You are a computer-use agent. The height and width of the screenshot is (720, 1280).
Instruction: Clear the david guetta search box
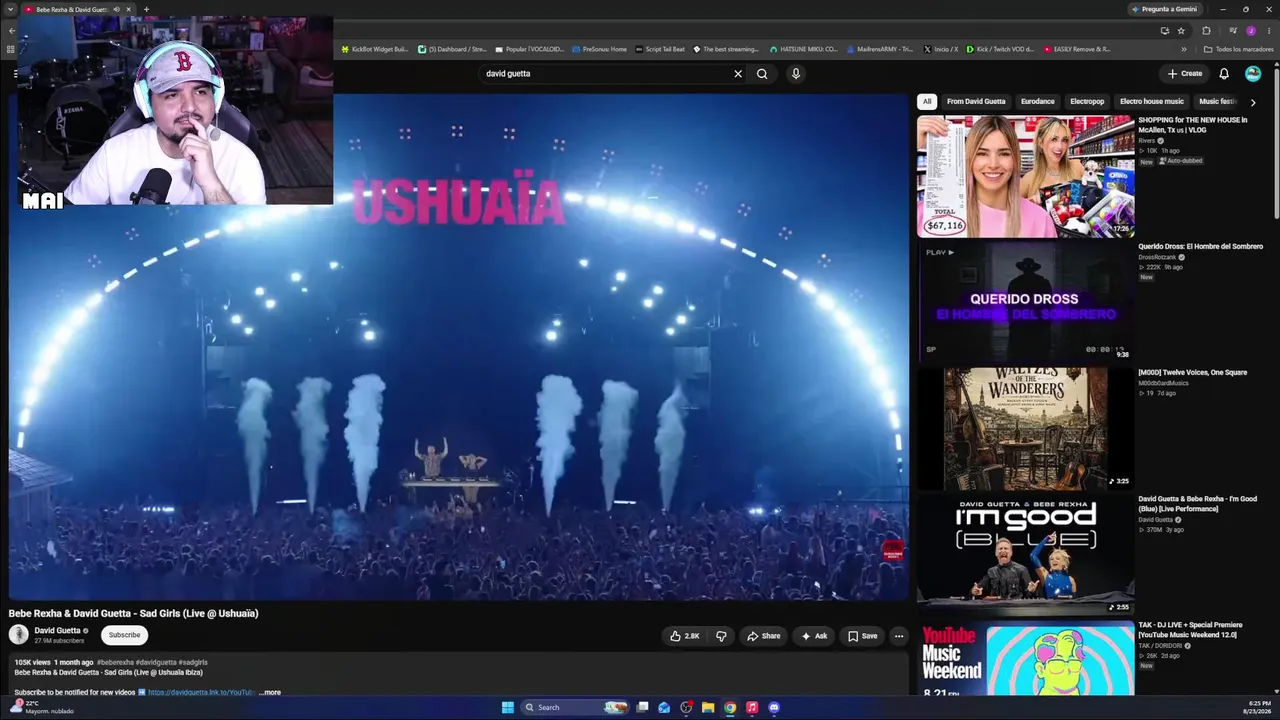pyautogui.click(x=738, y=74)
